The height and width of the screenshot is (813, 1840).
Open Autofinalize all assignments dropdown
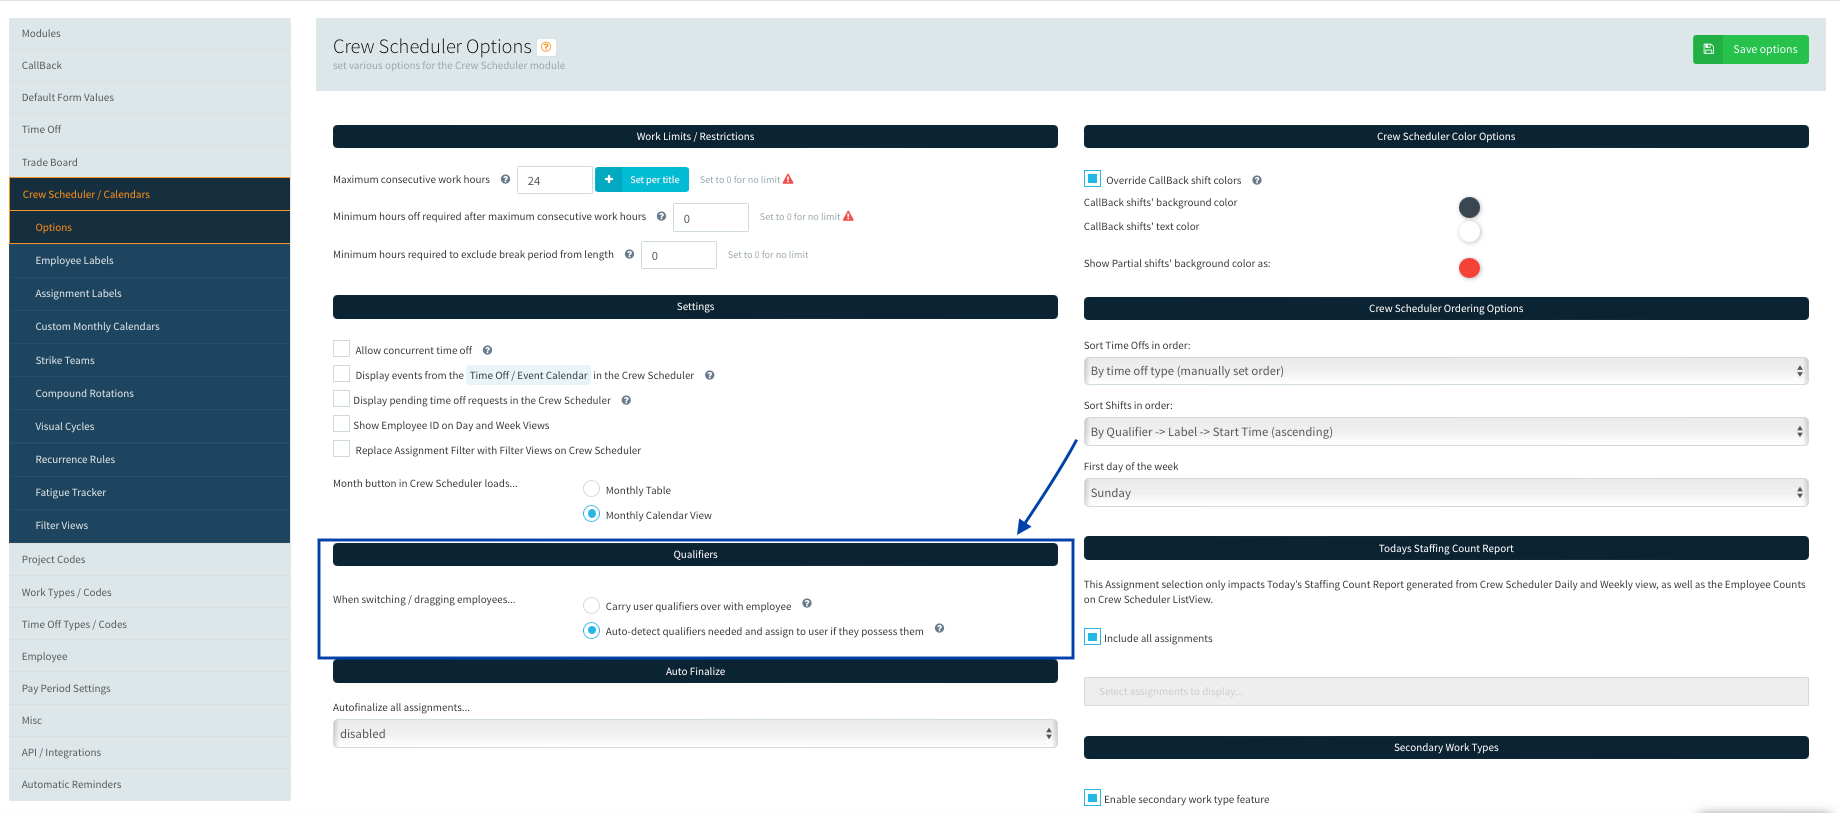click(695, 734)
